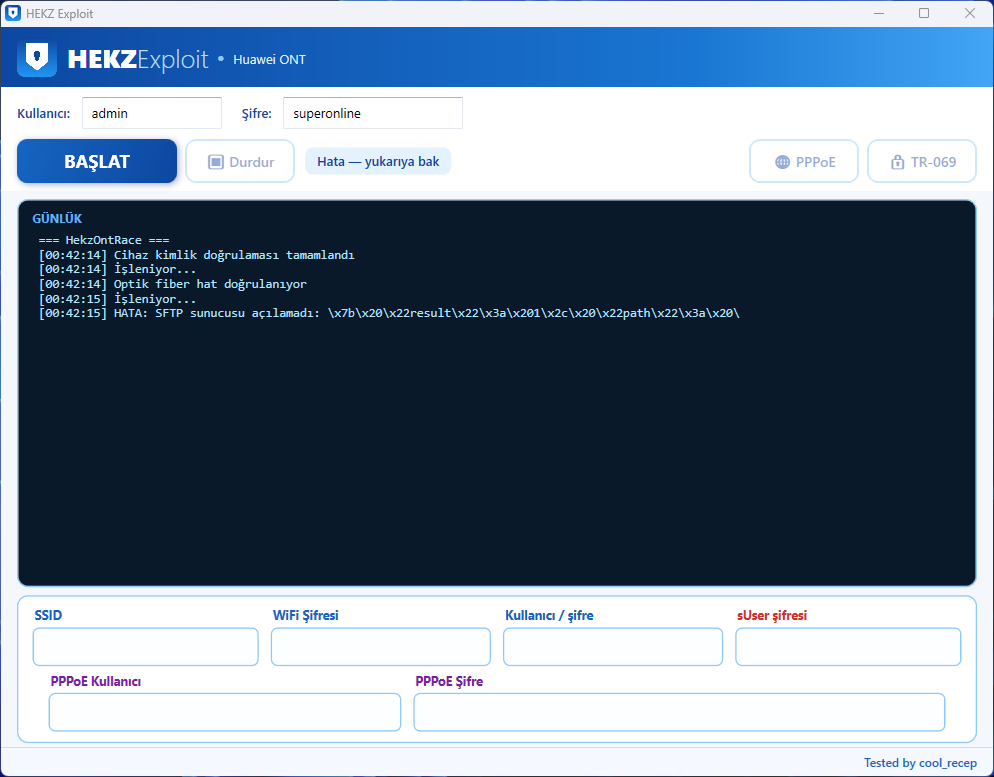The image size is (994, 777).
Task: Click the 'Cihaz kimlik doğrulaması tamamlandı' log line
Action: pyautogui.click(x=197, y=255)
